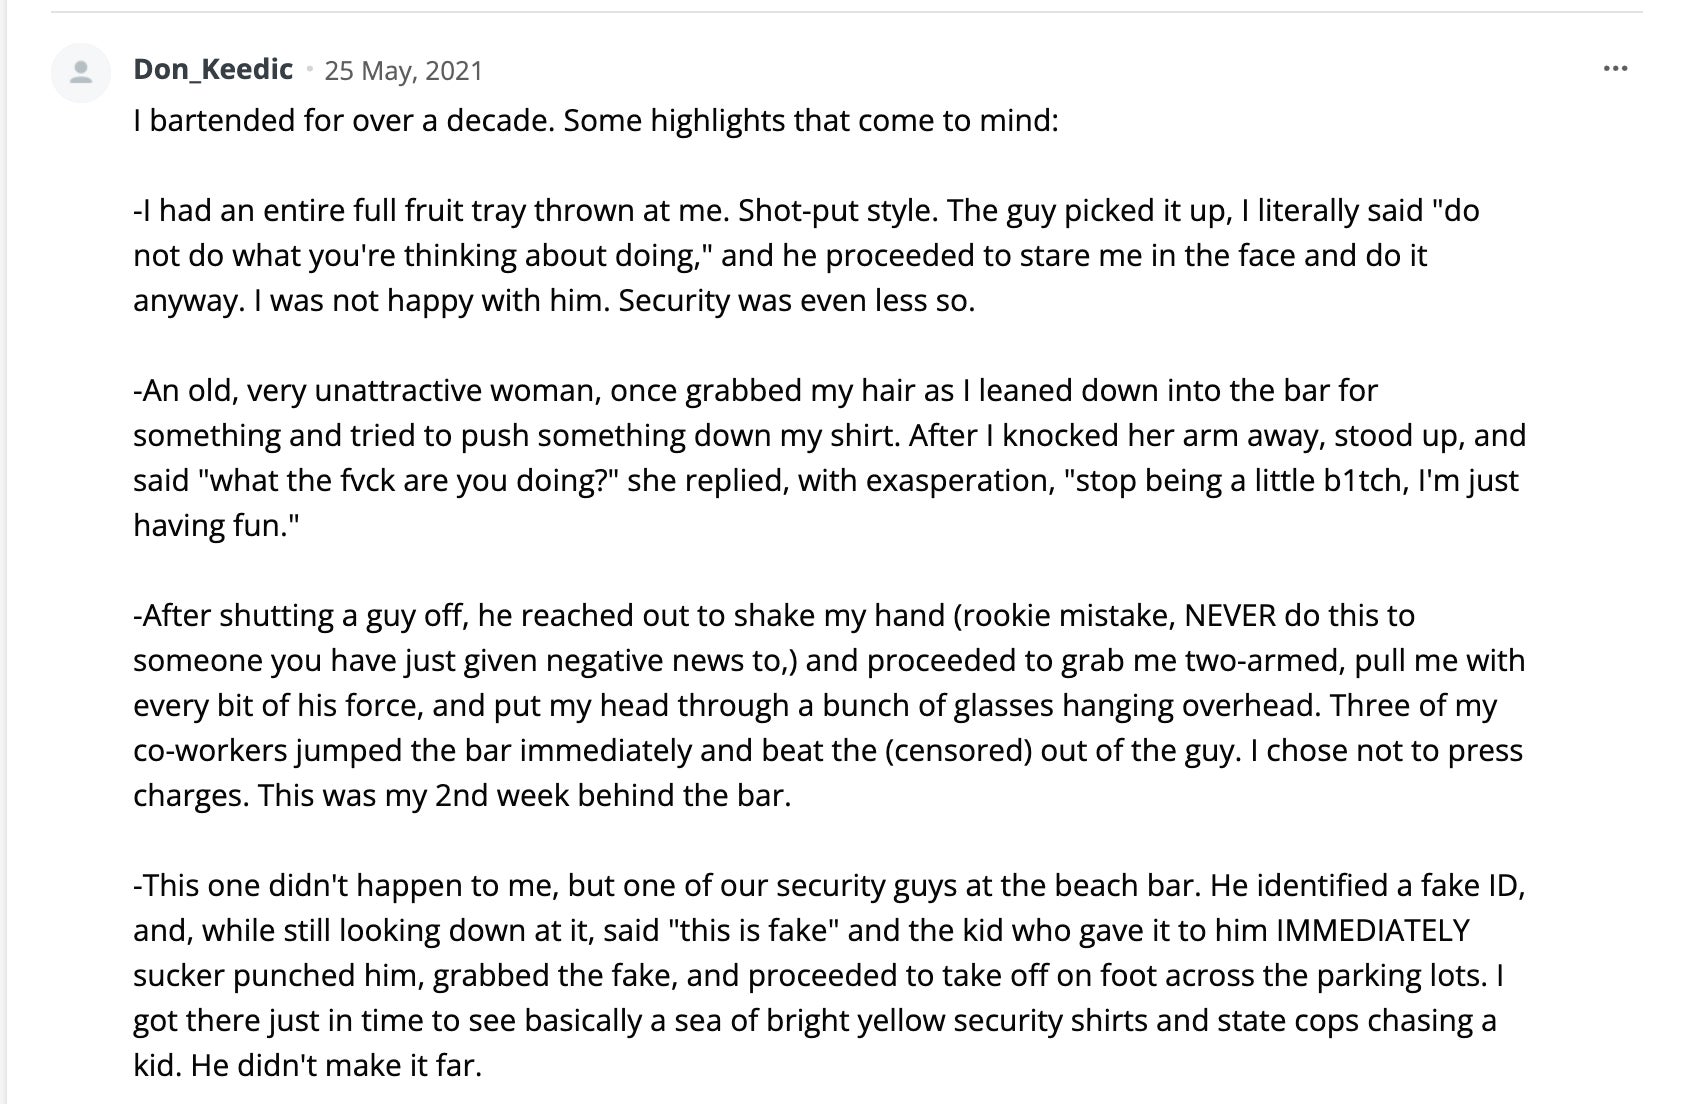
Task: Click the capitalized word "NEVER"
Action: tap(1230, 616)
